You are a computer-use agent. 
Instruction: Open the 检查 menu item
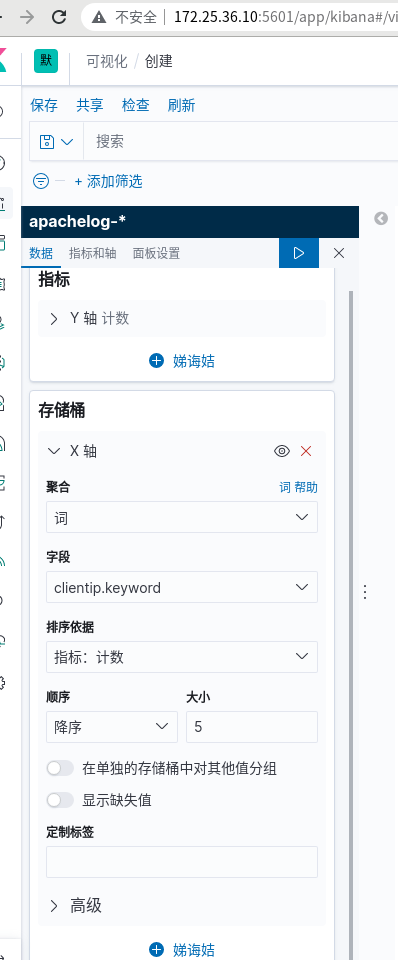click(x=135, y=105)
